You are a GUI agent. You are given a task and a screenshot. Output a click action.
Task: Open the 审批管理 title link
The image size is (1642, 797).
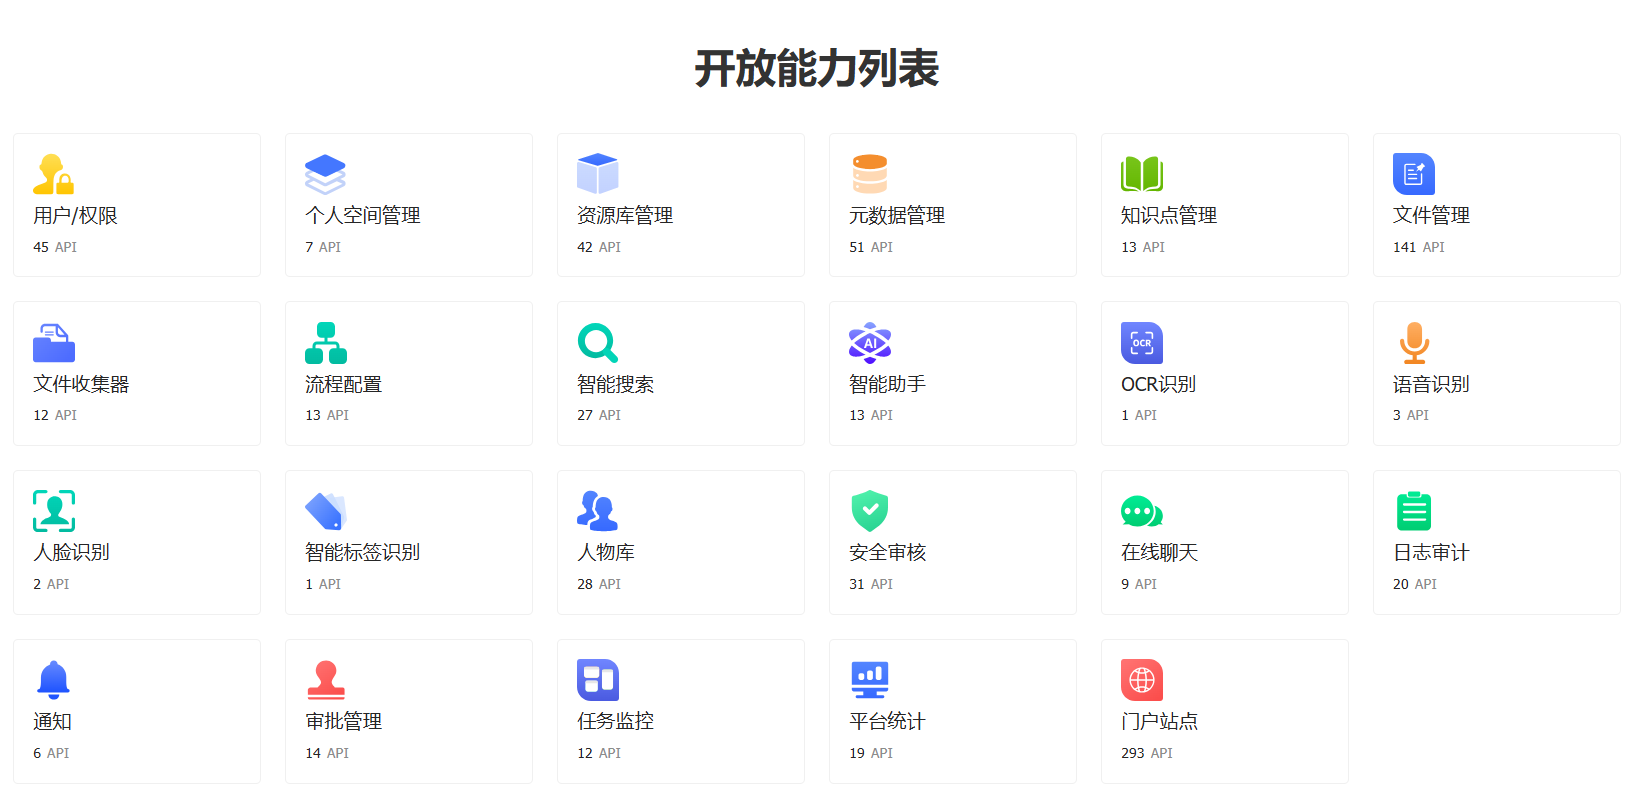[343, 721]
